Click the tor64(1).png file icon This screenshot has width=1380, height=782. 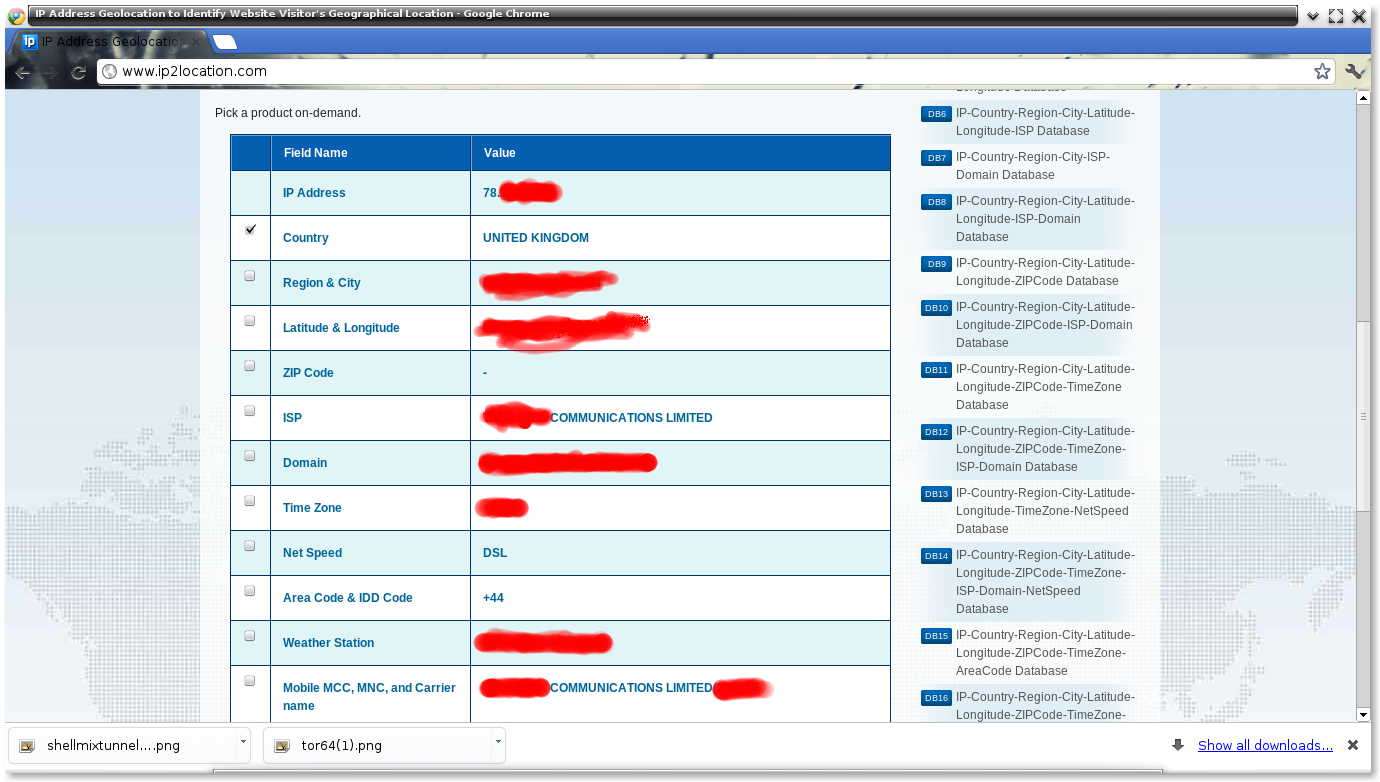[x=282, y=745]
